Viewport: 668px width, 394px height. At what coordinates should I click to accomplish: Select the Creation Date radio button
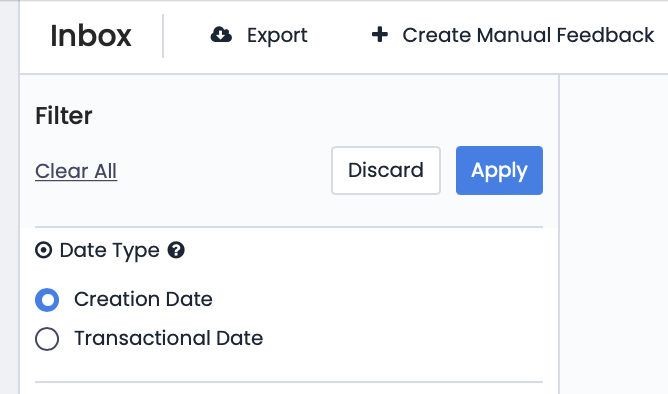pos(47,300)
